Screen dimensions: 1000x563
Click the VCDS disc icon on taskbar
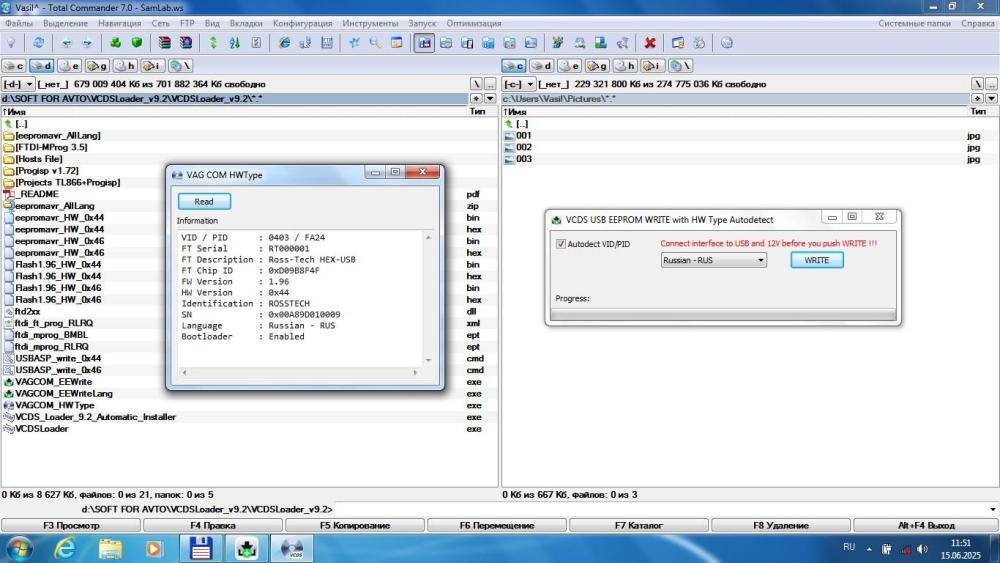292,548
